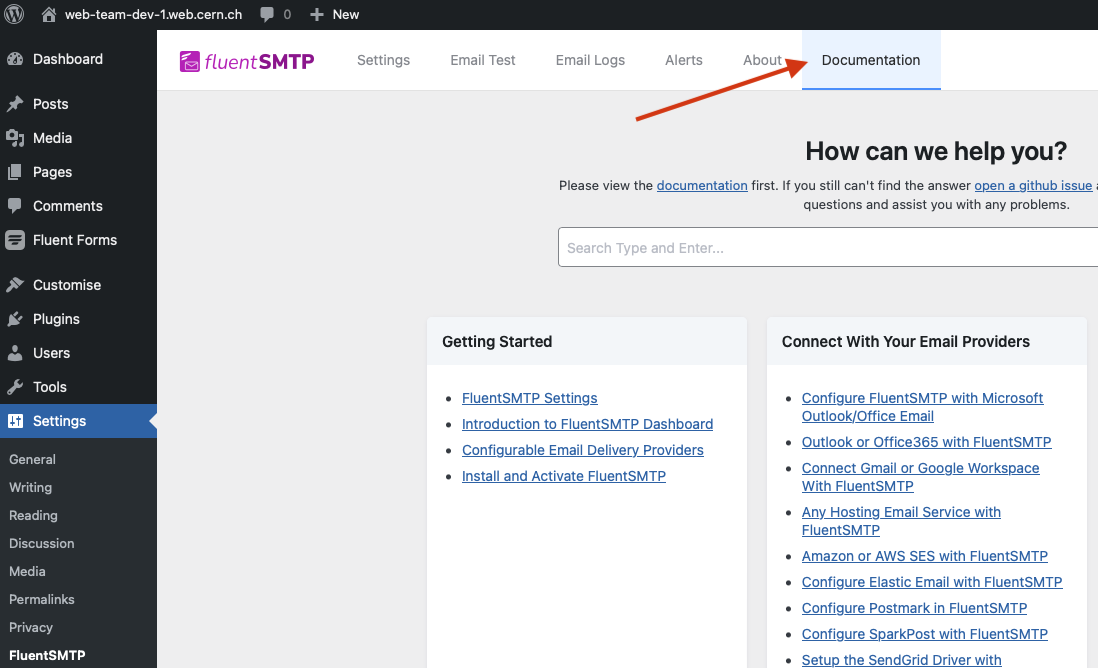1098x668 pixels.
Task: Click the Comments speech bubble sidebar icon
Action: (x=15, y=206)
